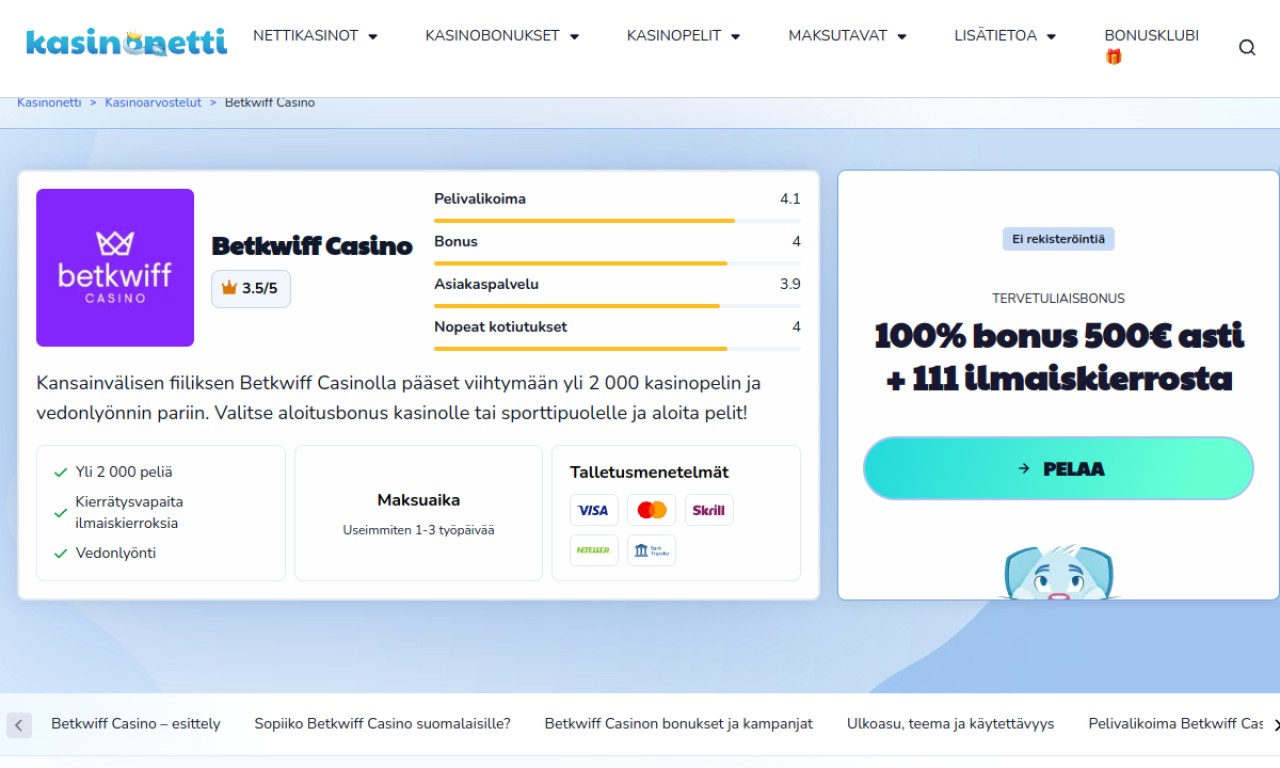Click the Tervetuliaisbonus label
This screenshot has width=1280, height=768.
point(1058,298)
